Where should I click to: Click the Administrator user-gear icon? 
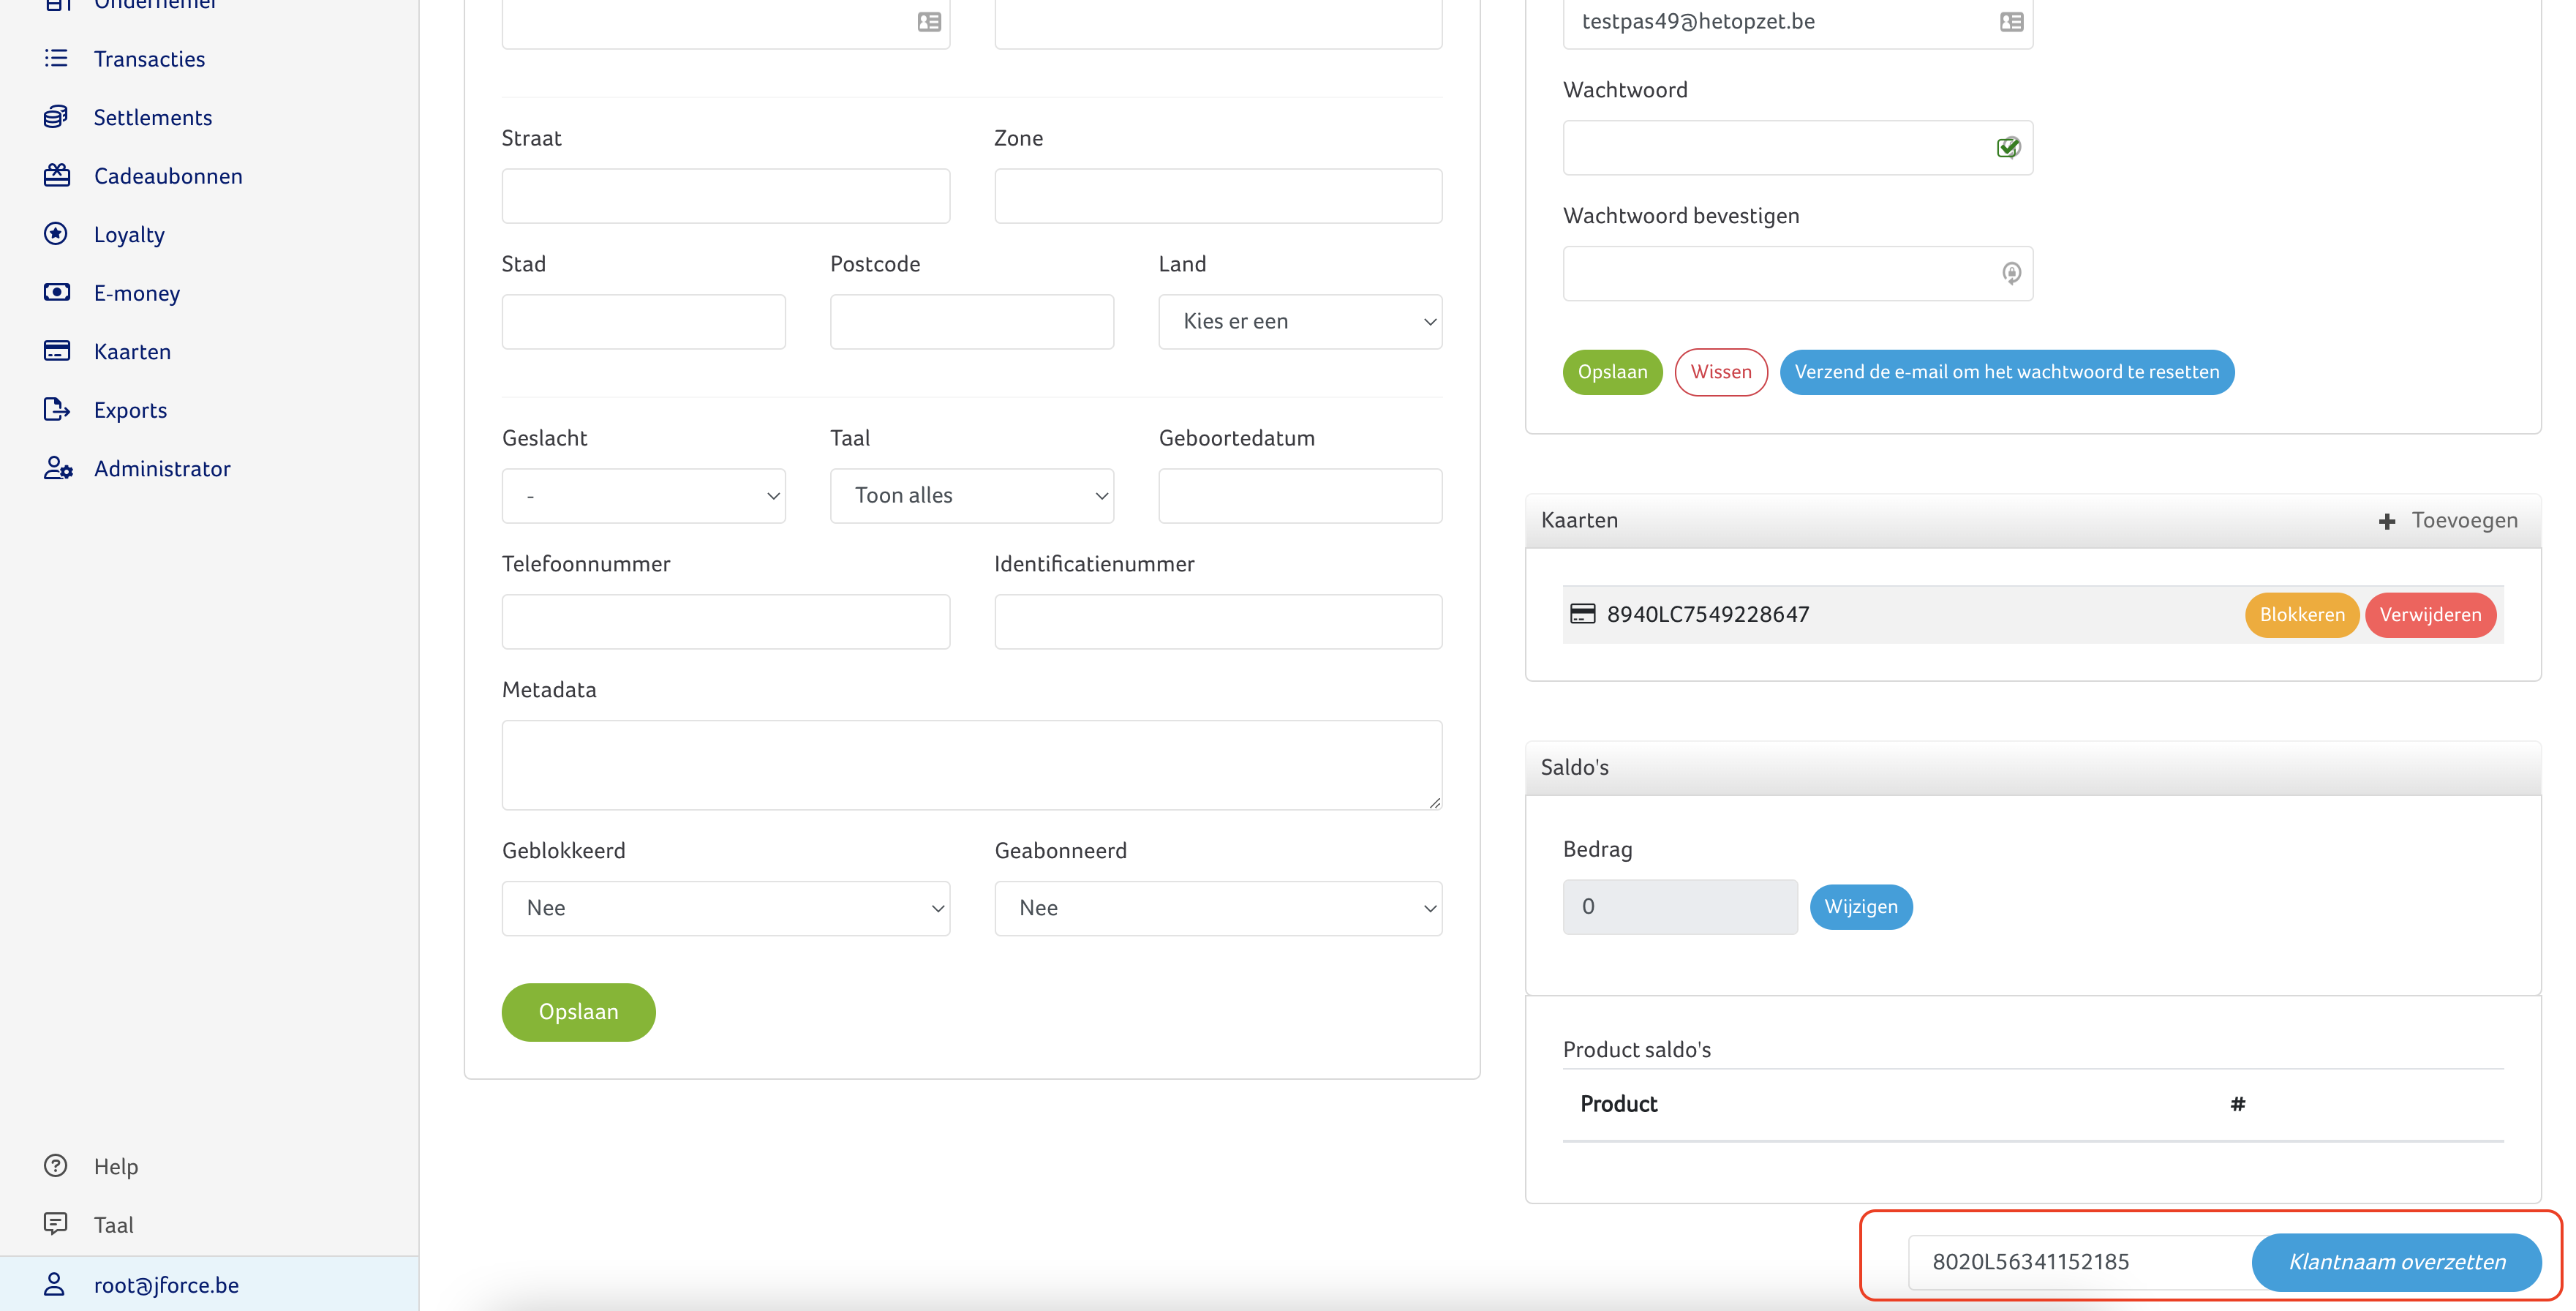point(58,468)
